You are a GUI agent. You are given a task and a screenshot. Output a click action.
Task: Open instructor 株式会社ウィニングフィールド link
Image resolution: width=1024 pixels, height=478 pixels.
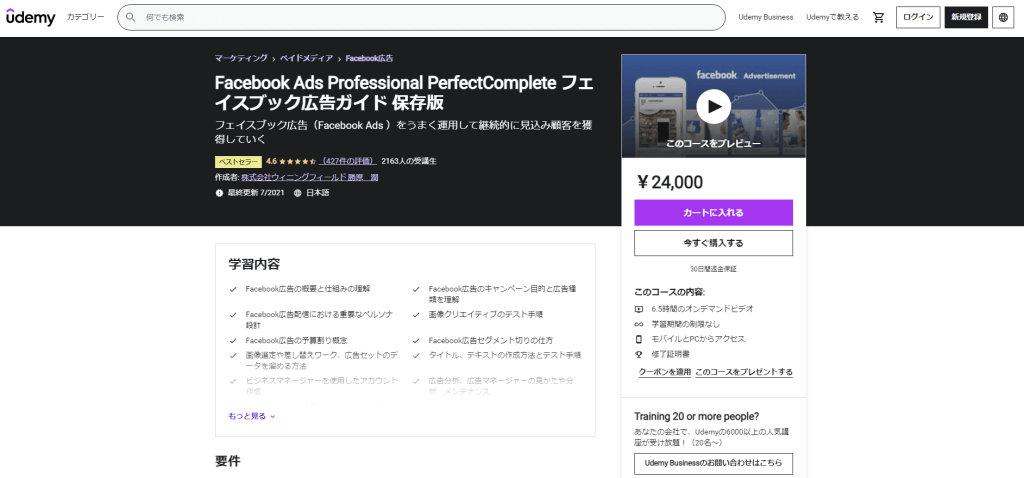pyautogui.click(x=310, y=177)
